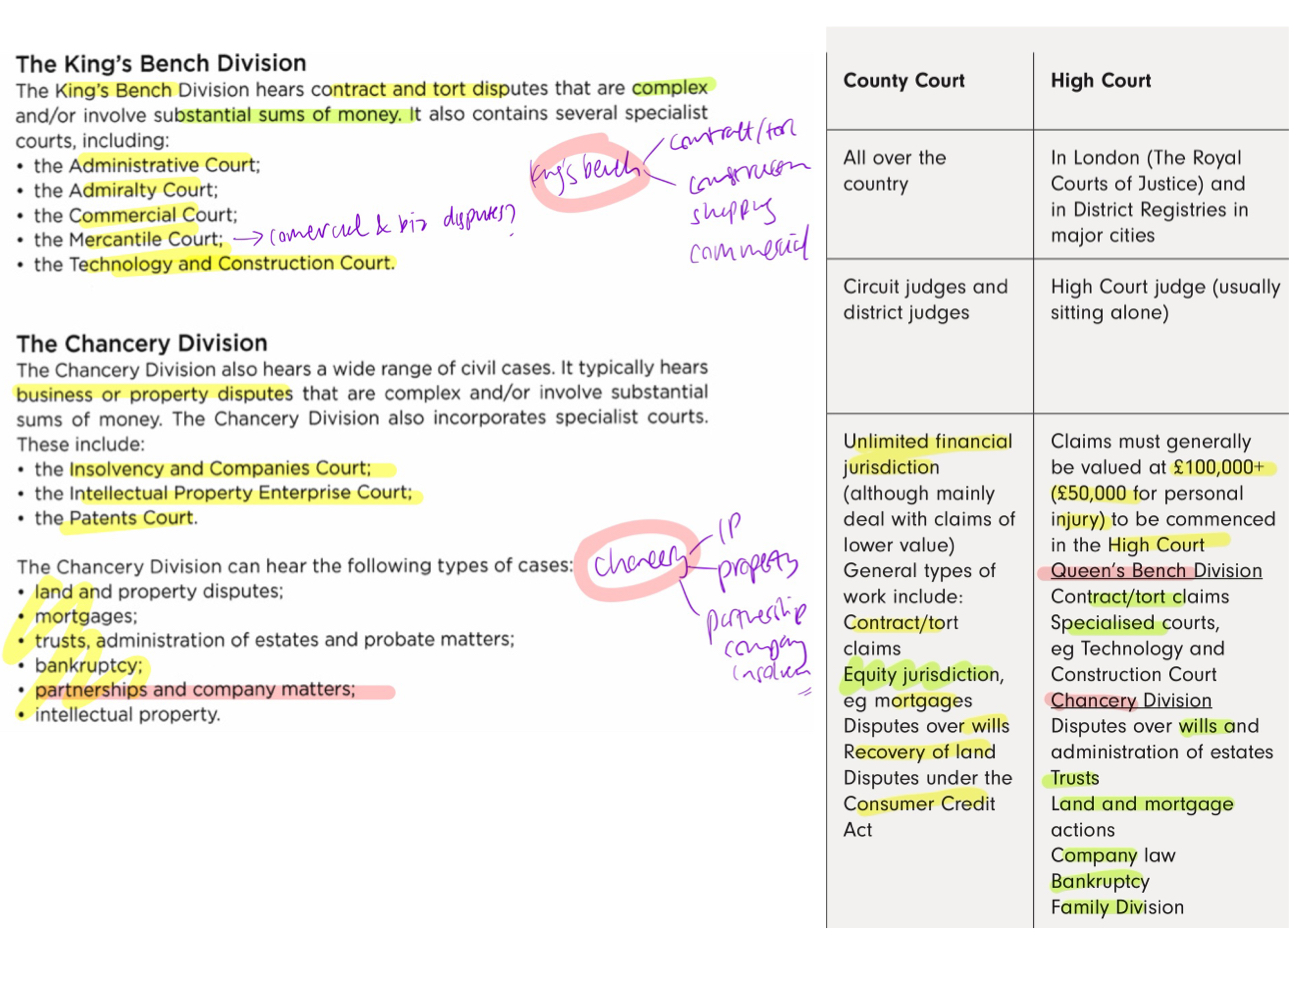Click 'Unlimited financial jurisdiction' in County Court column

(x=927, y=454)
